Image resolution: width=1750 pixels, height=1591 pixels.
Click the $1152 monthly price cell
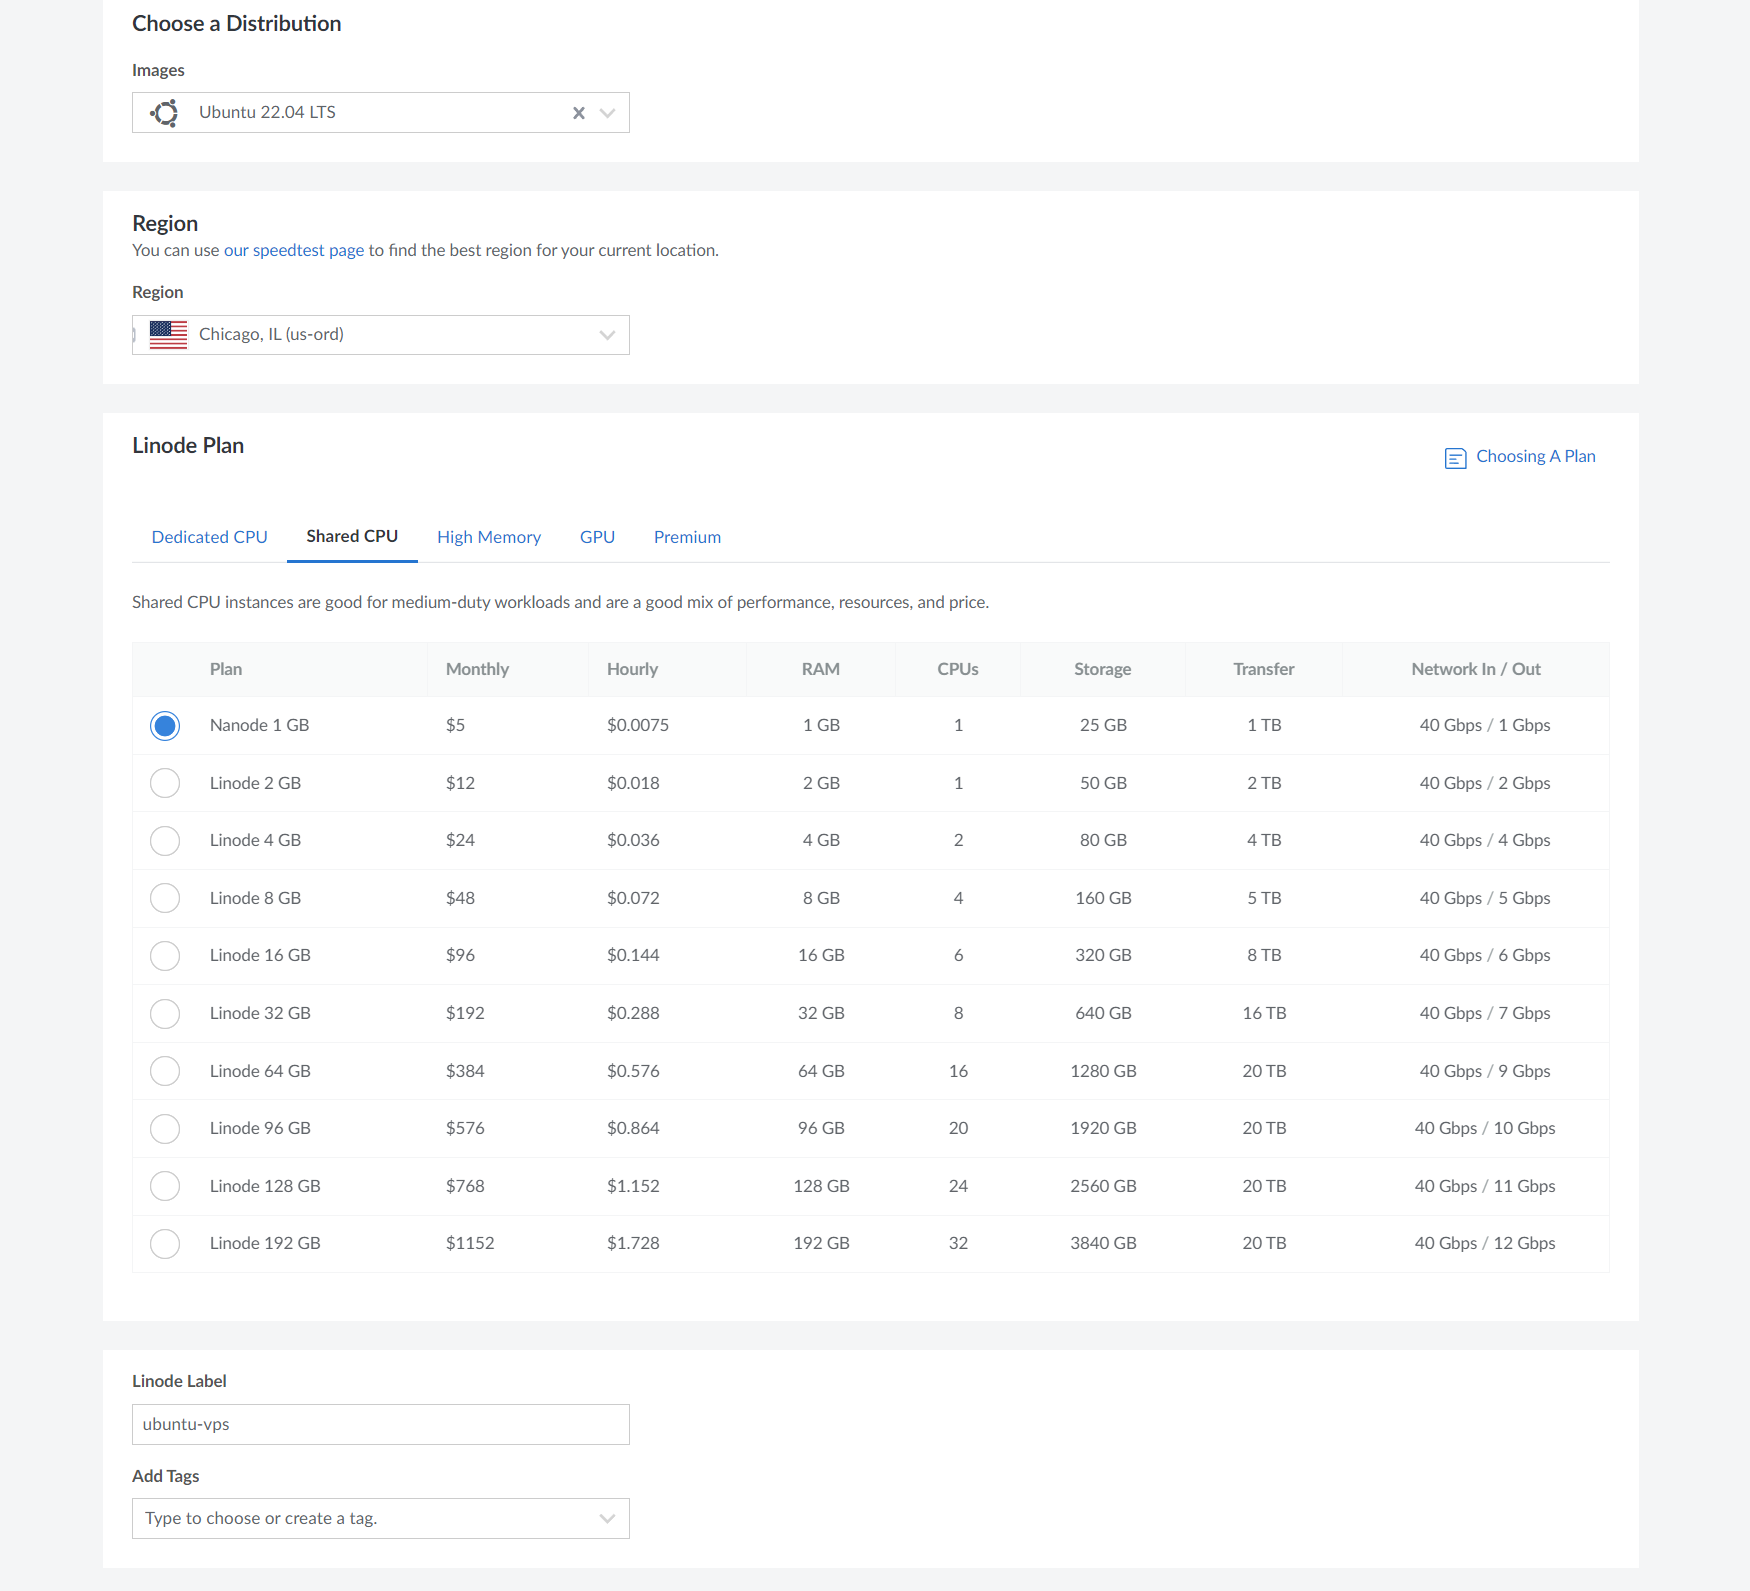pos(470,1243)
